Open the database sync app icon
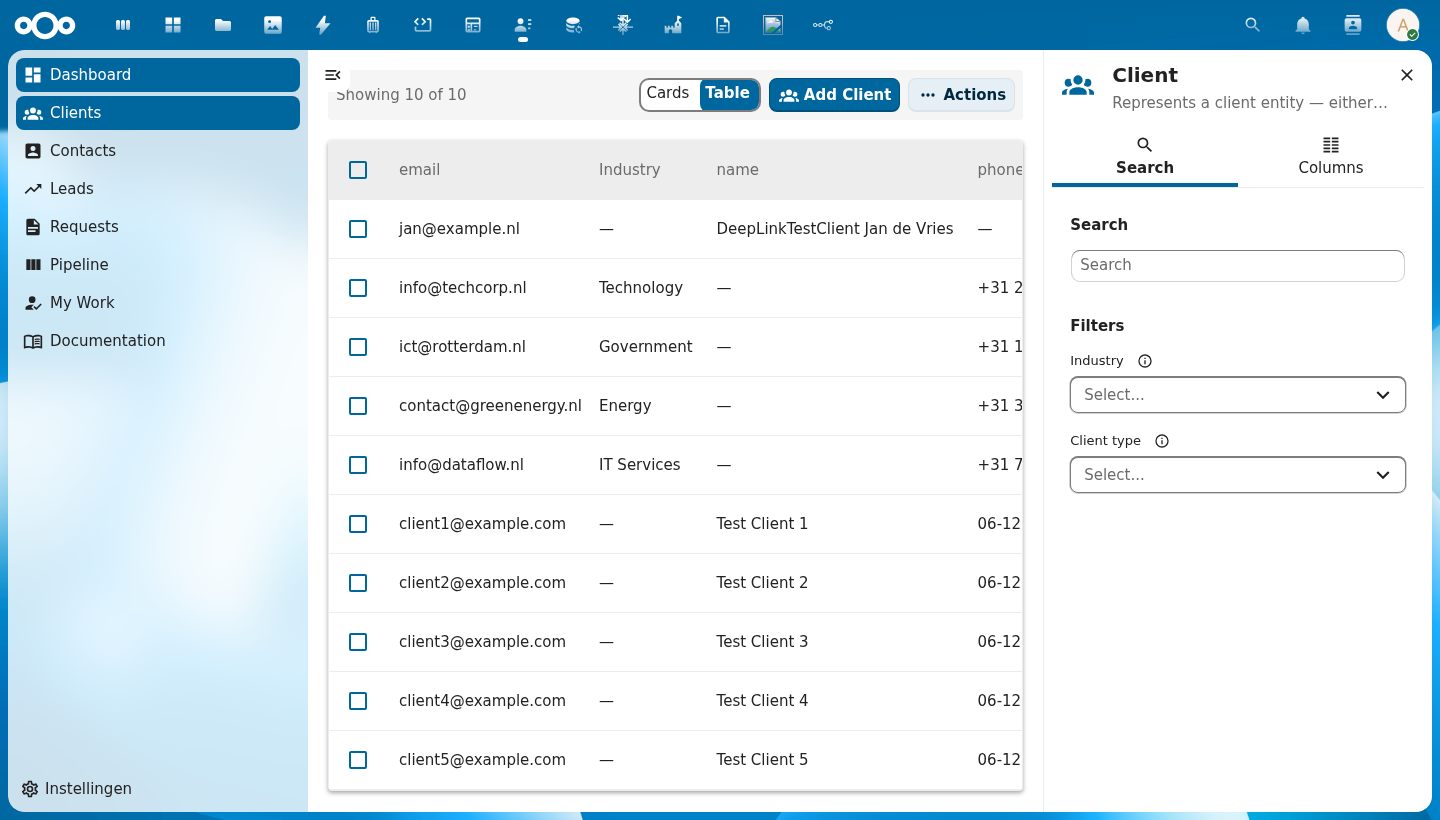The width and height of the screenshot is (1440, 820). pyautogui.click(x=573, y=25)
